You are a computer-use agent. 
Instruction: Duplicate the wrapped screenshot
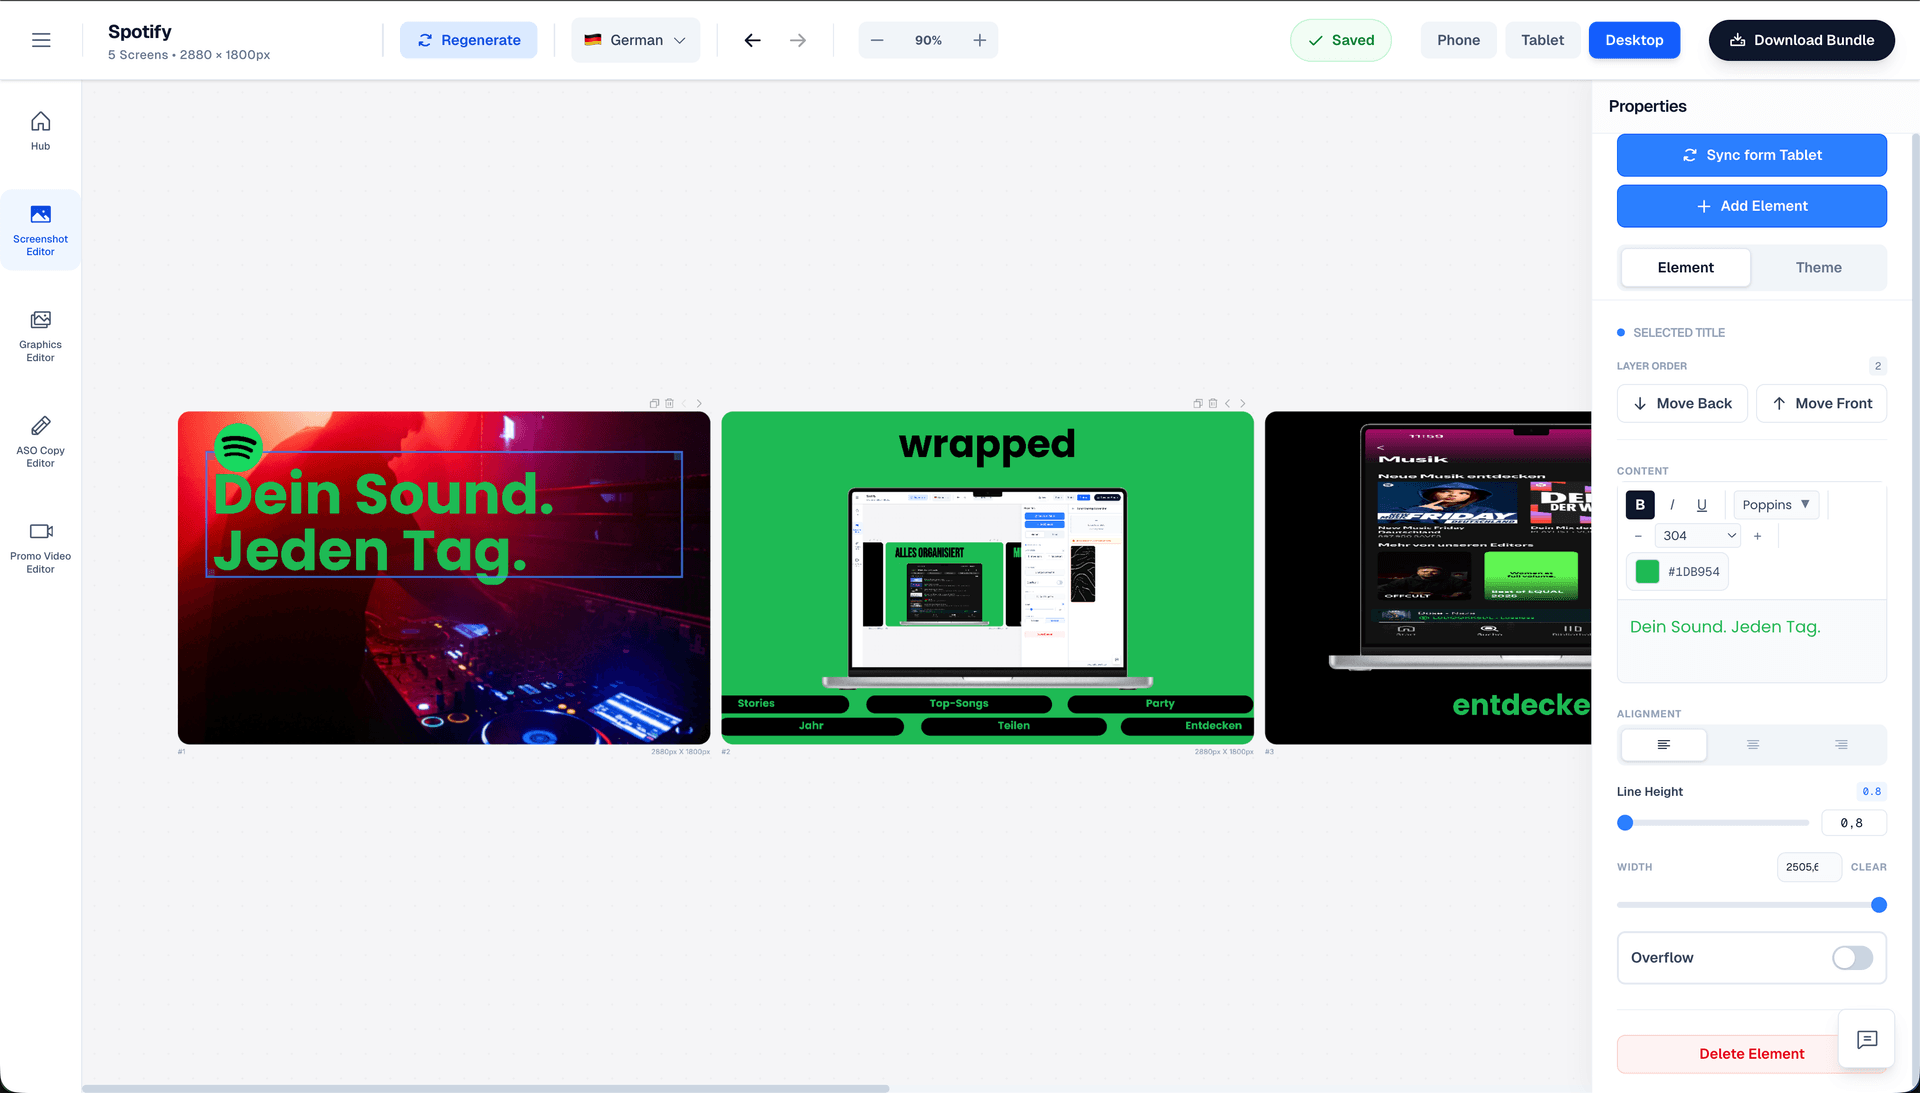pos(1197,403)
